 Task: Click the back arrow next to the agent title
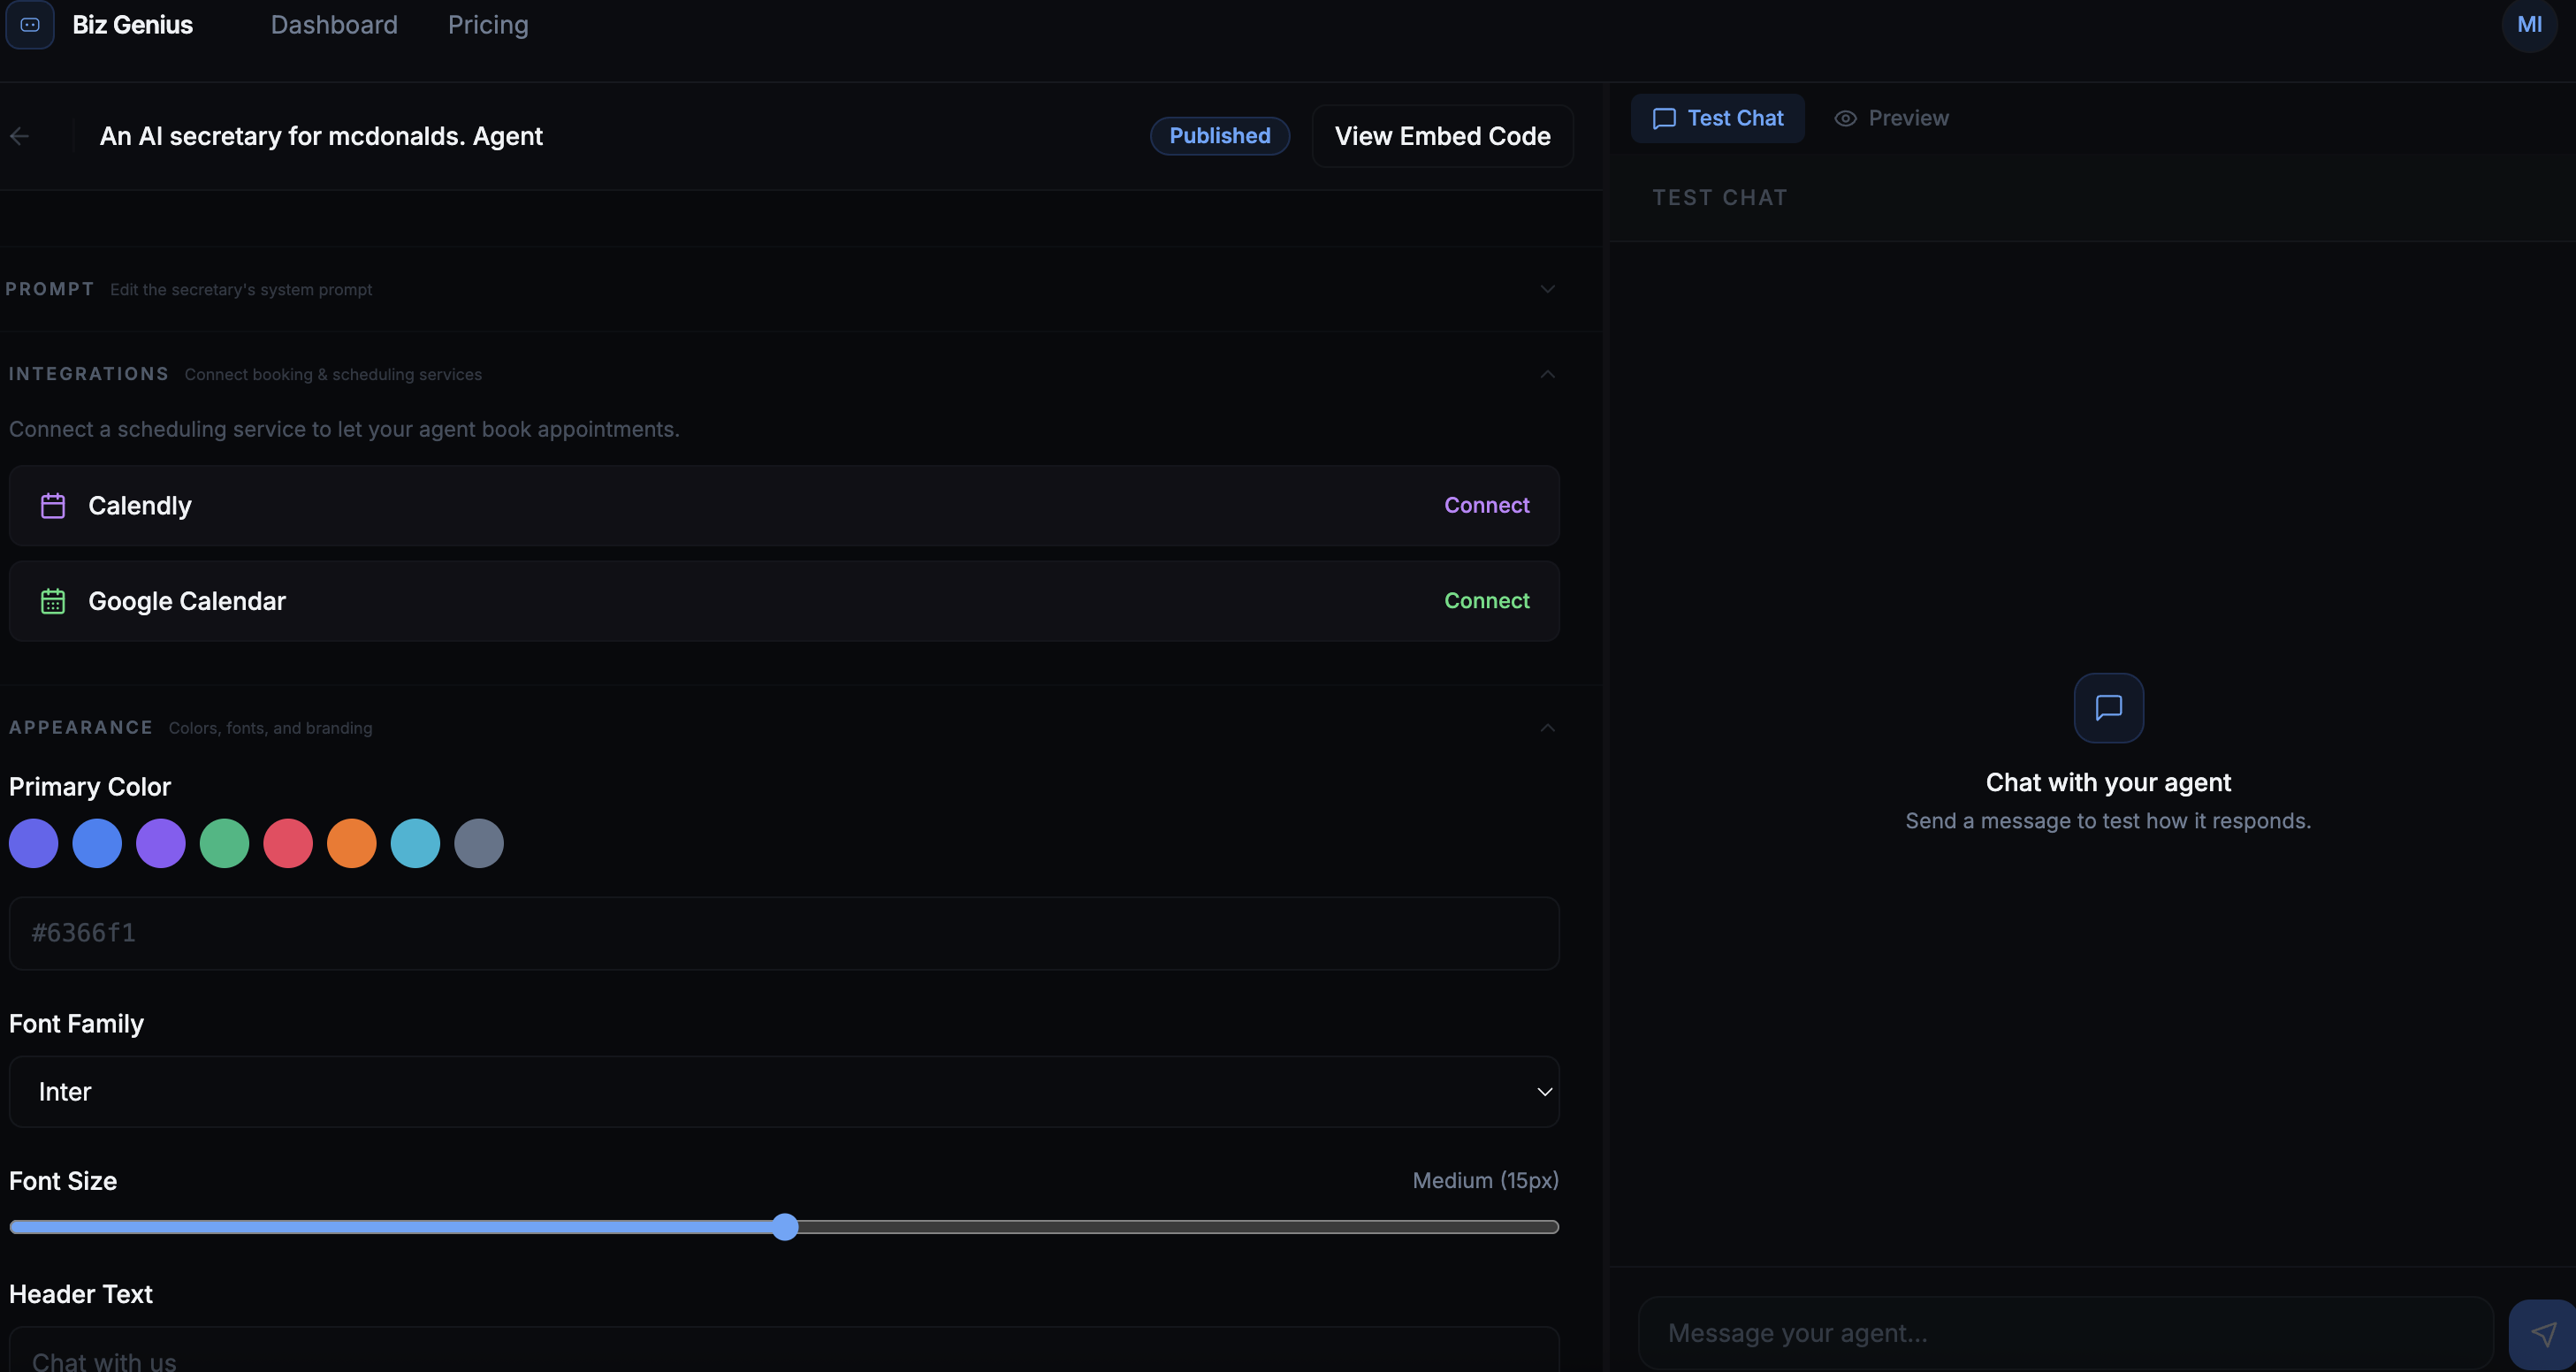(20, 136)
